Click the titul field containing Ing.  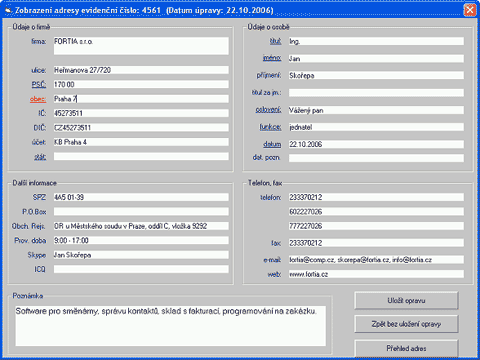(376, 41)
